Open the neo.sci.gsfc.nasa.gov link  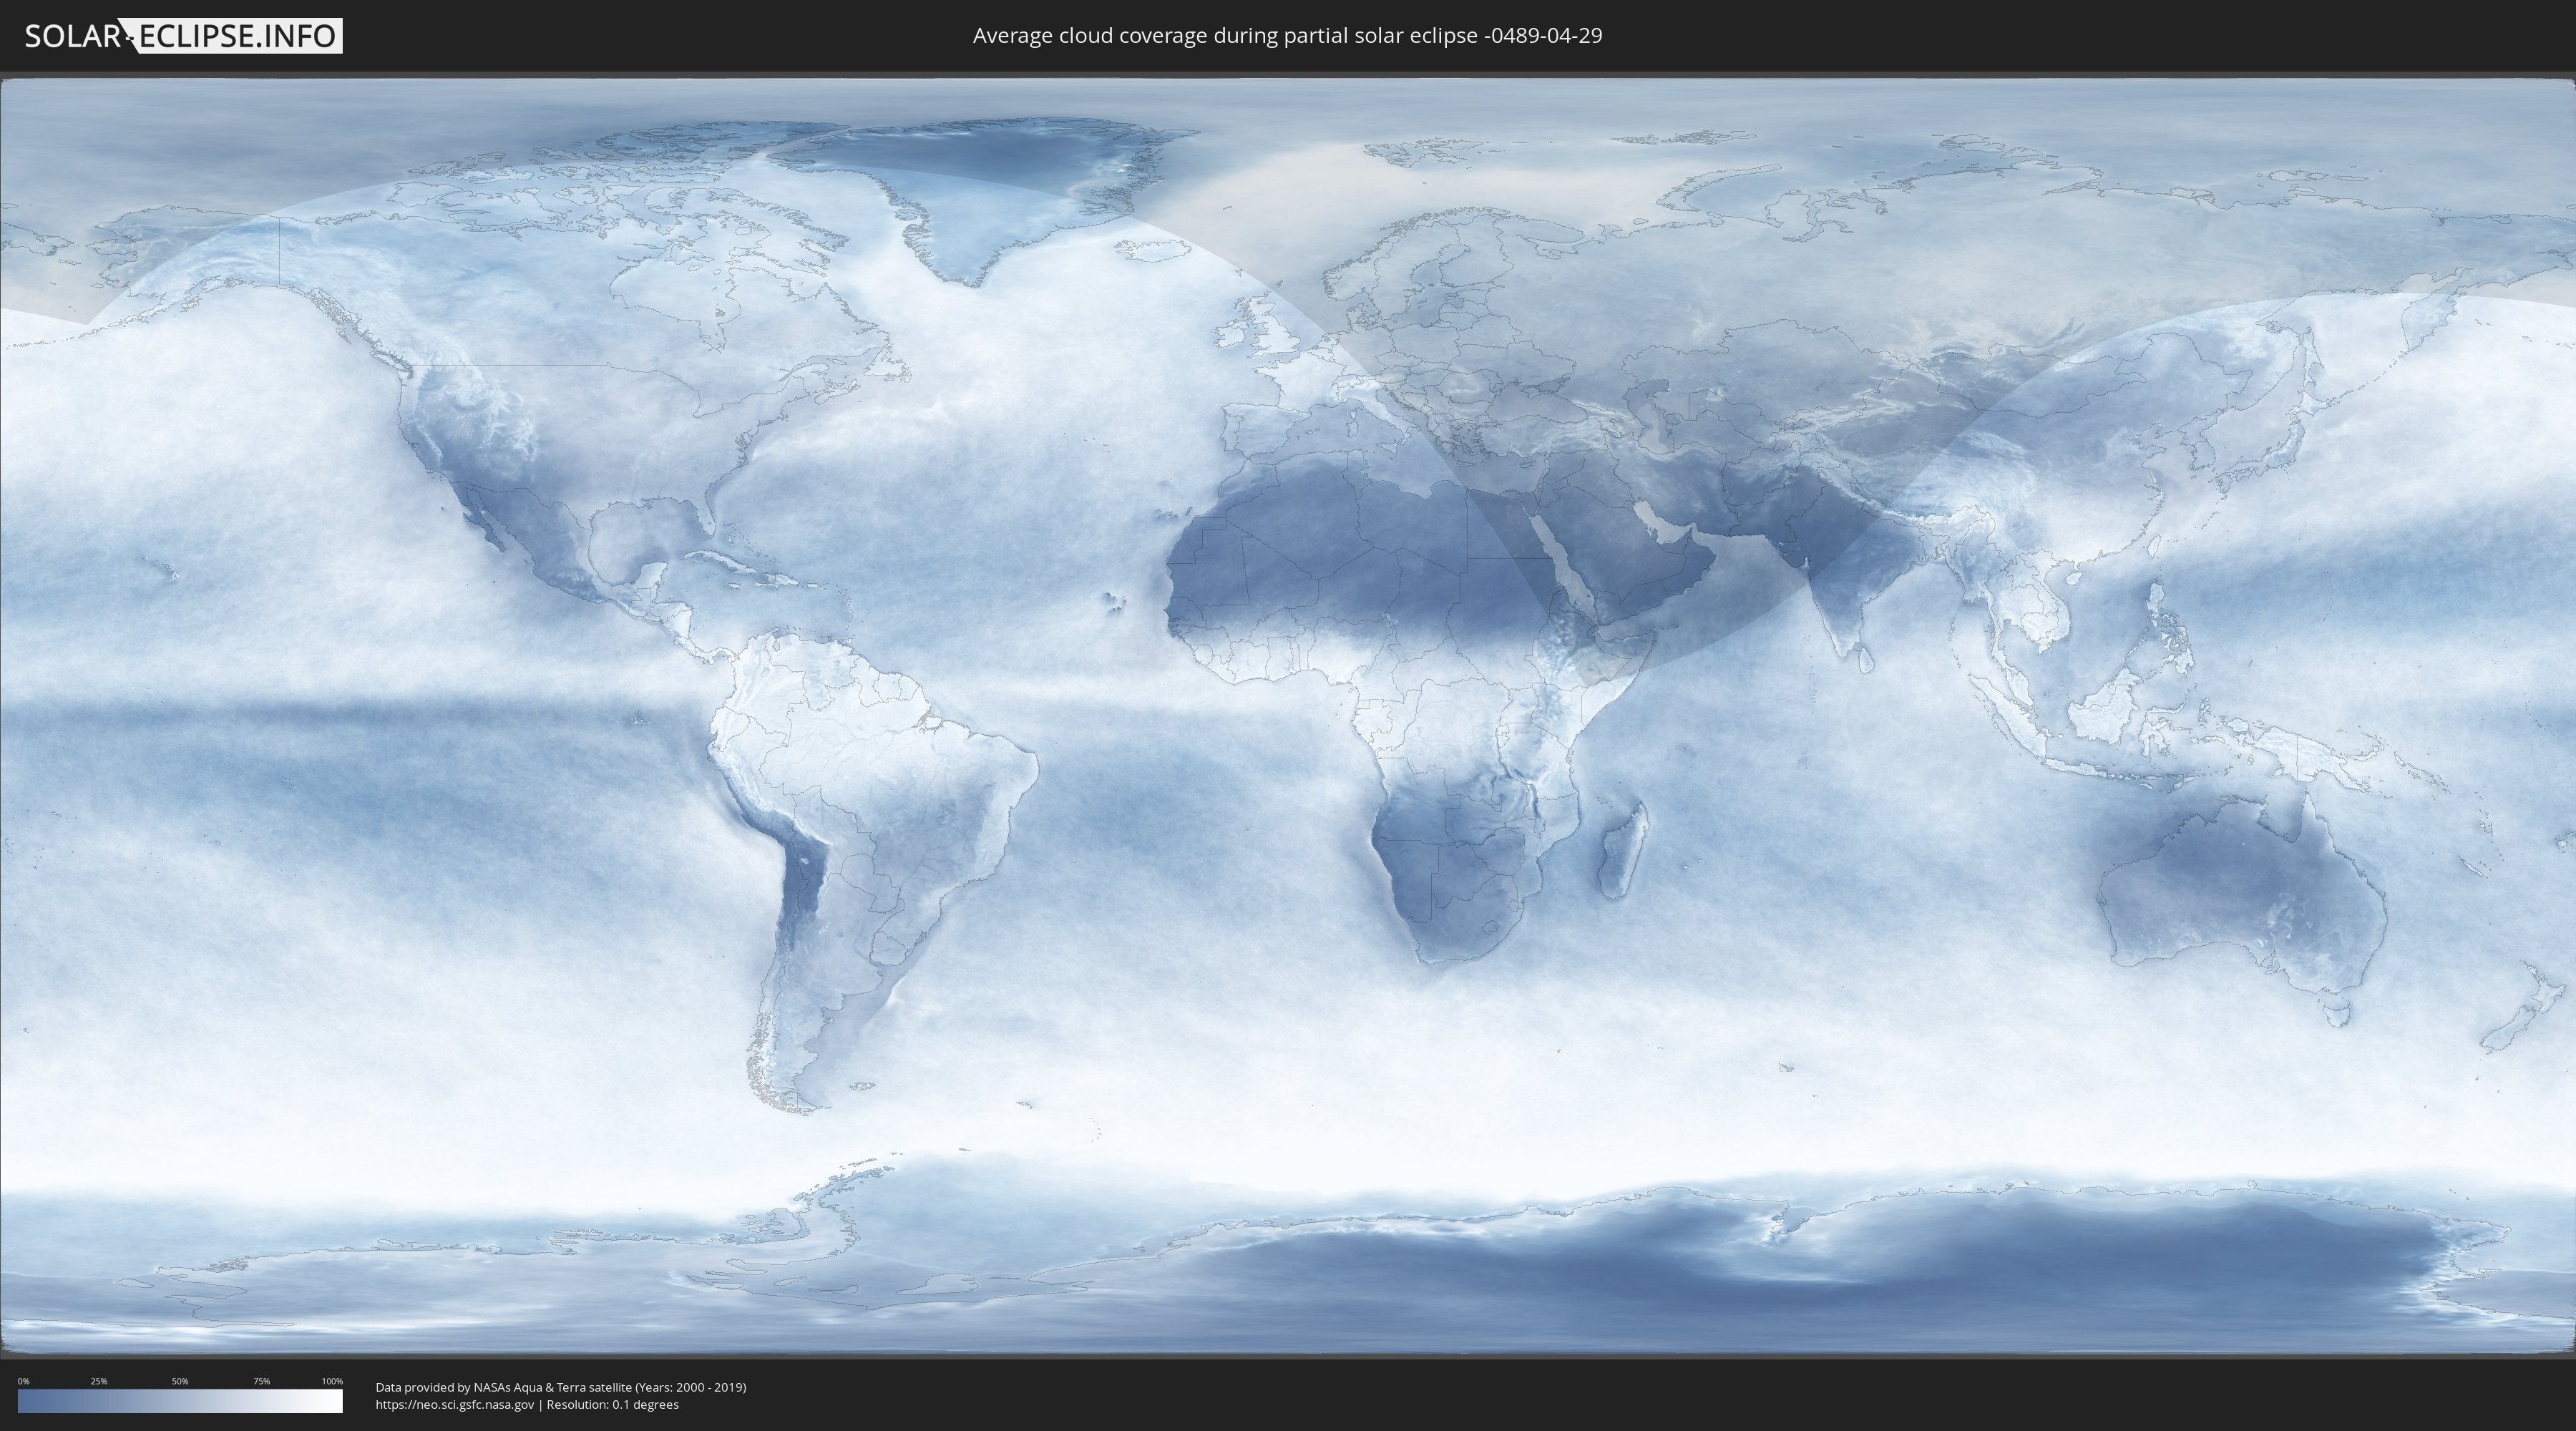(454, 1404)
